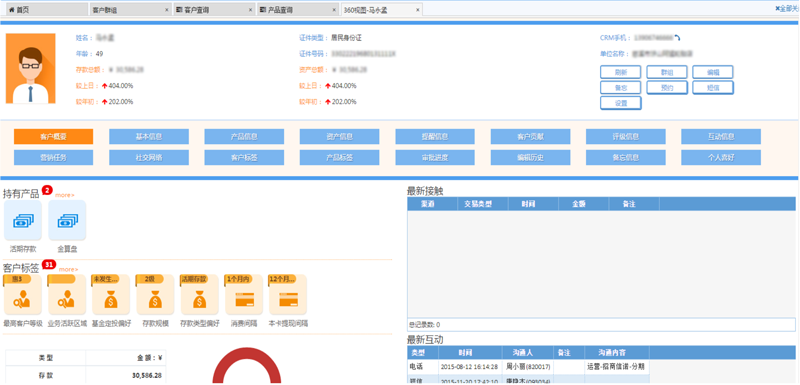Click the red badge 31 beside 客户标签

pos(49,265)
